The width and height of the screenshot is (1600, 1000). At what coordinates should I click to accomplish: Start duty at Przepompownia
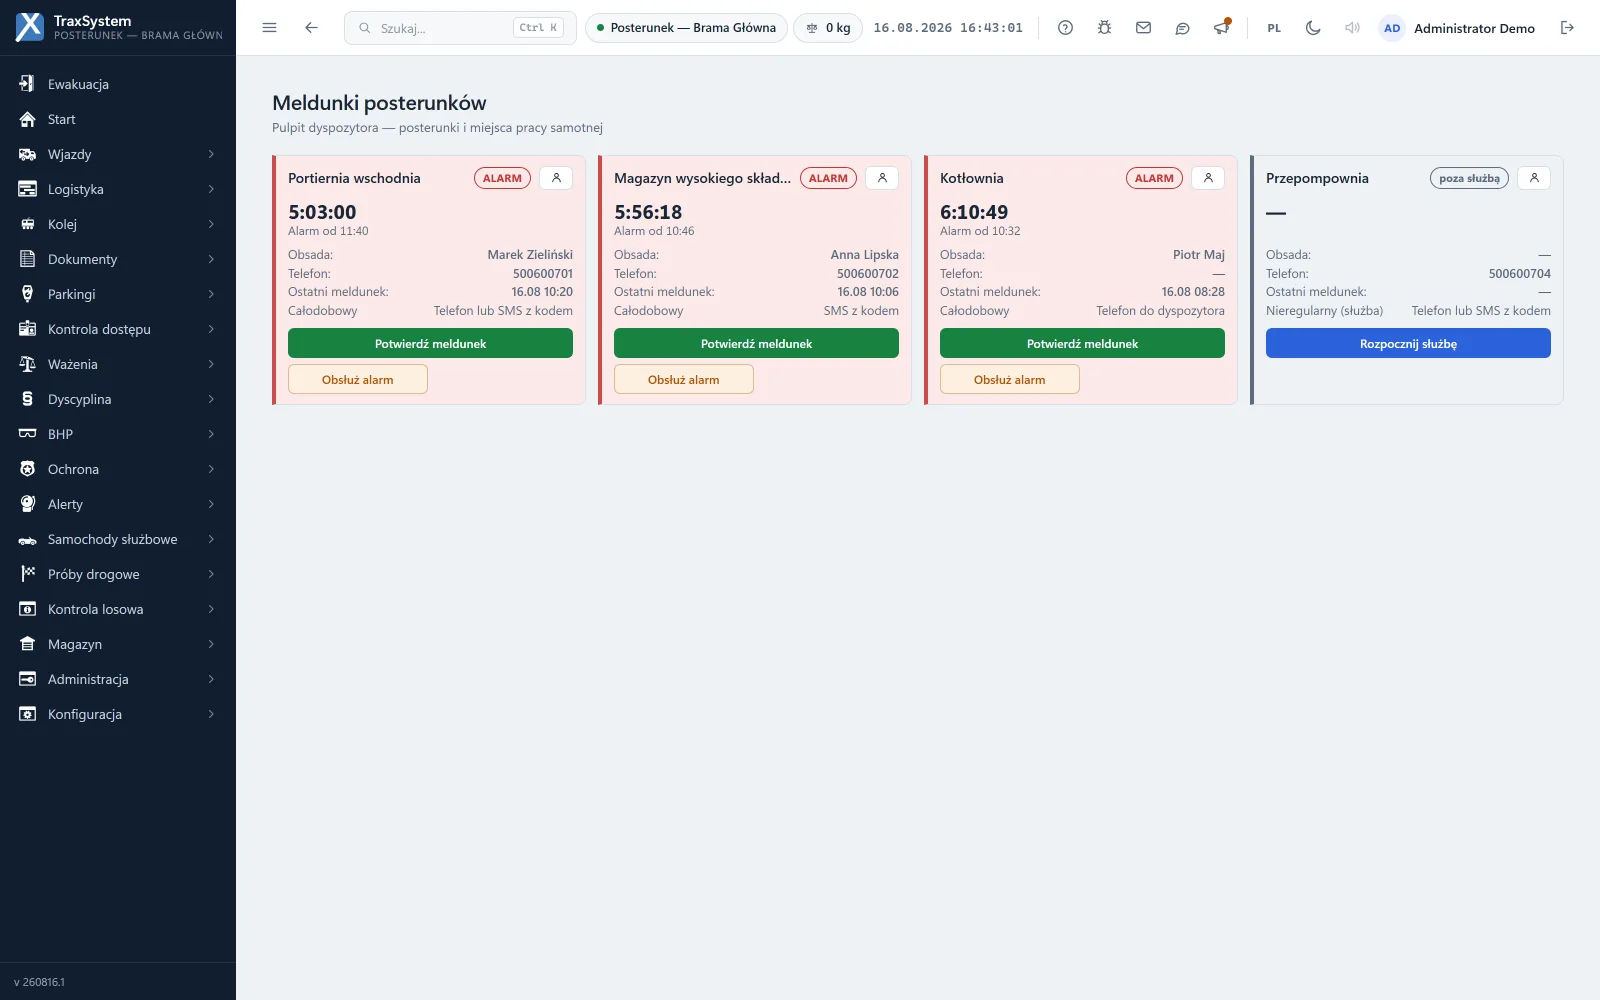click(1408, 343)
